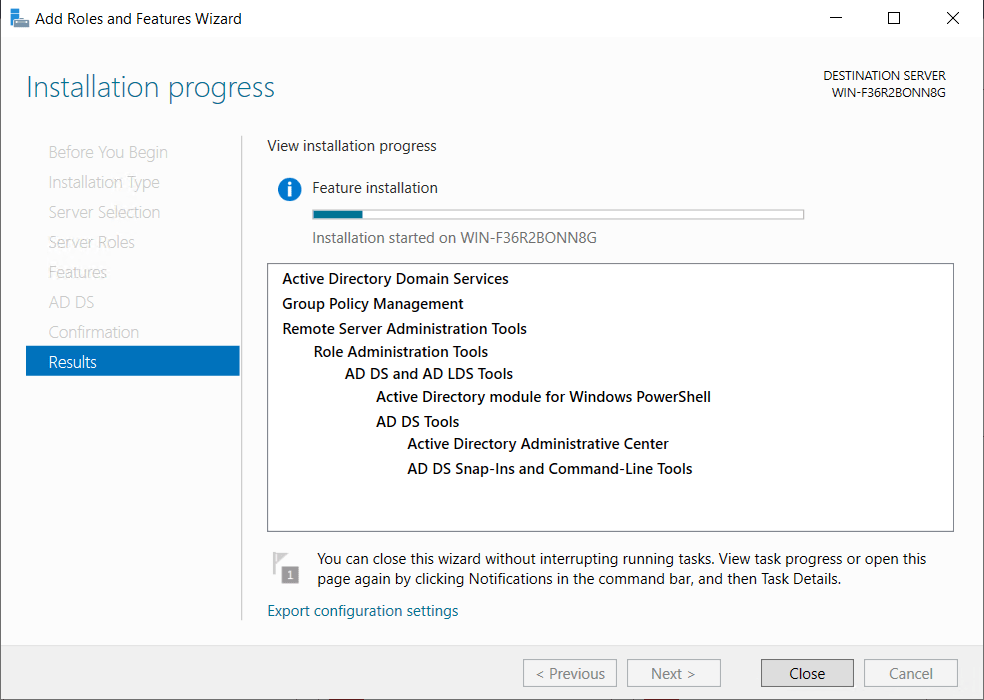The image size is (984, 700).
Task: Maximize the wizard window
Action: [894, 18]
